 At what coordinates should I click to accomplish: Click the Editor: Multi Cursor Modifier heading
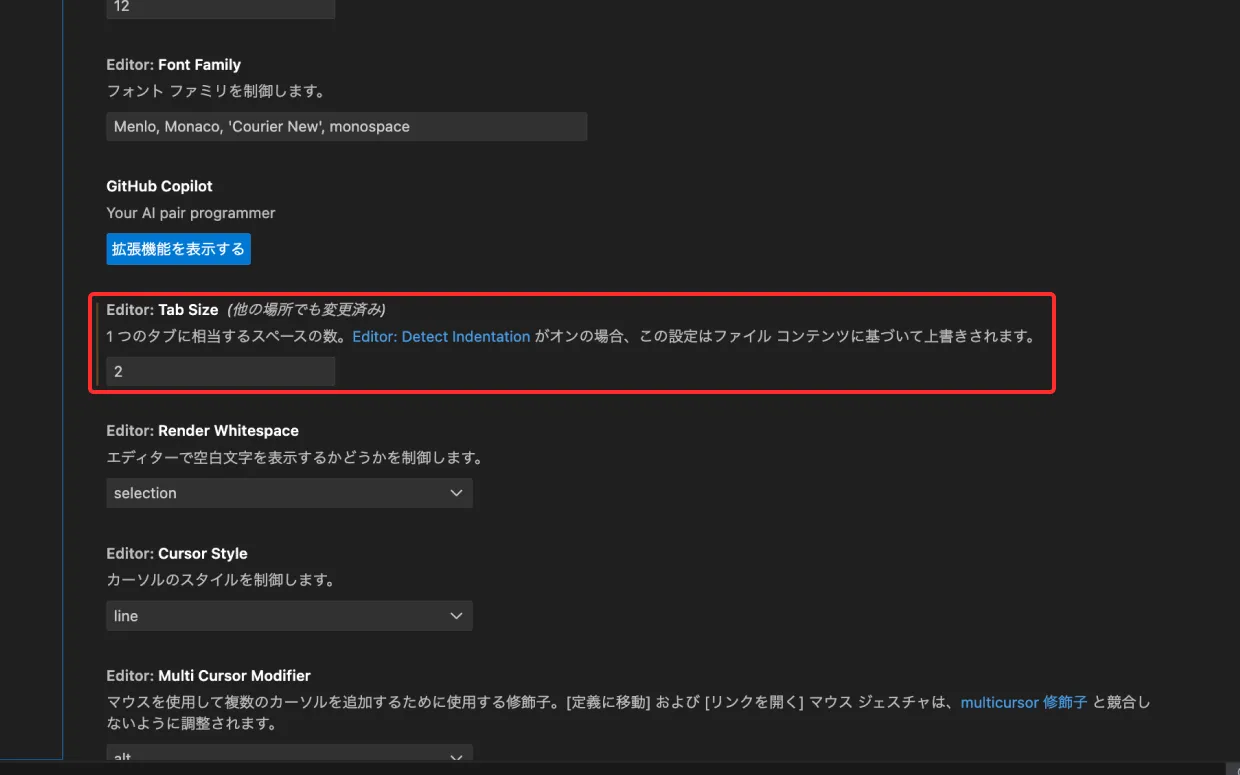208,676
